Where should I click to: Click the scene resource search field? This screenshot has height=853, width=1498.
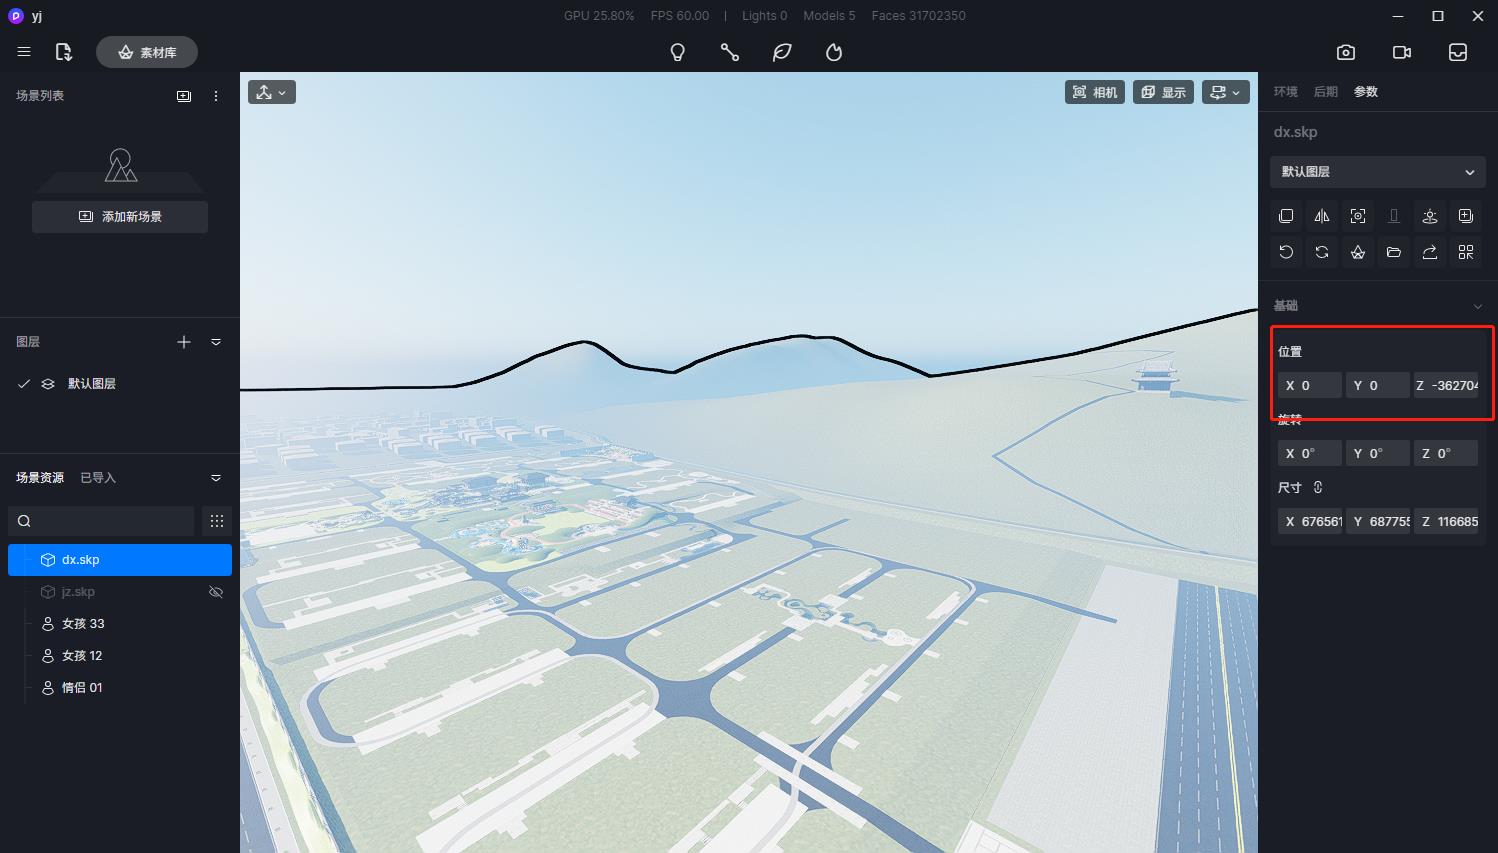tap(101, 521)
